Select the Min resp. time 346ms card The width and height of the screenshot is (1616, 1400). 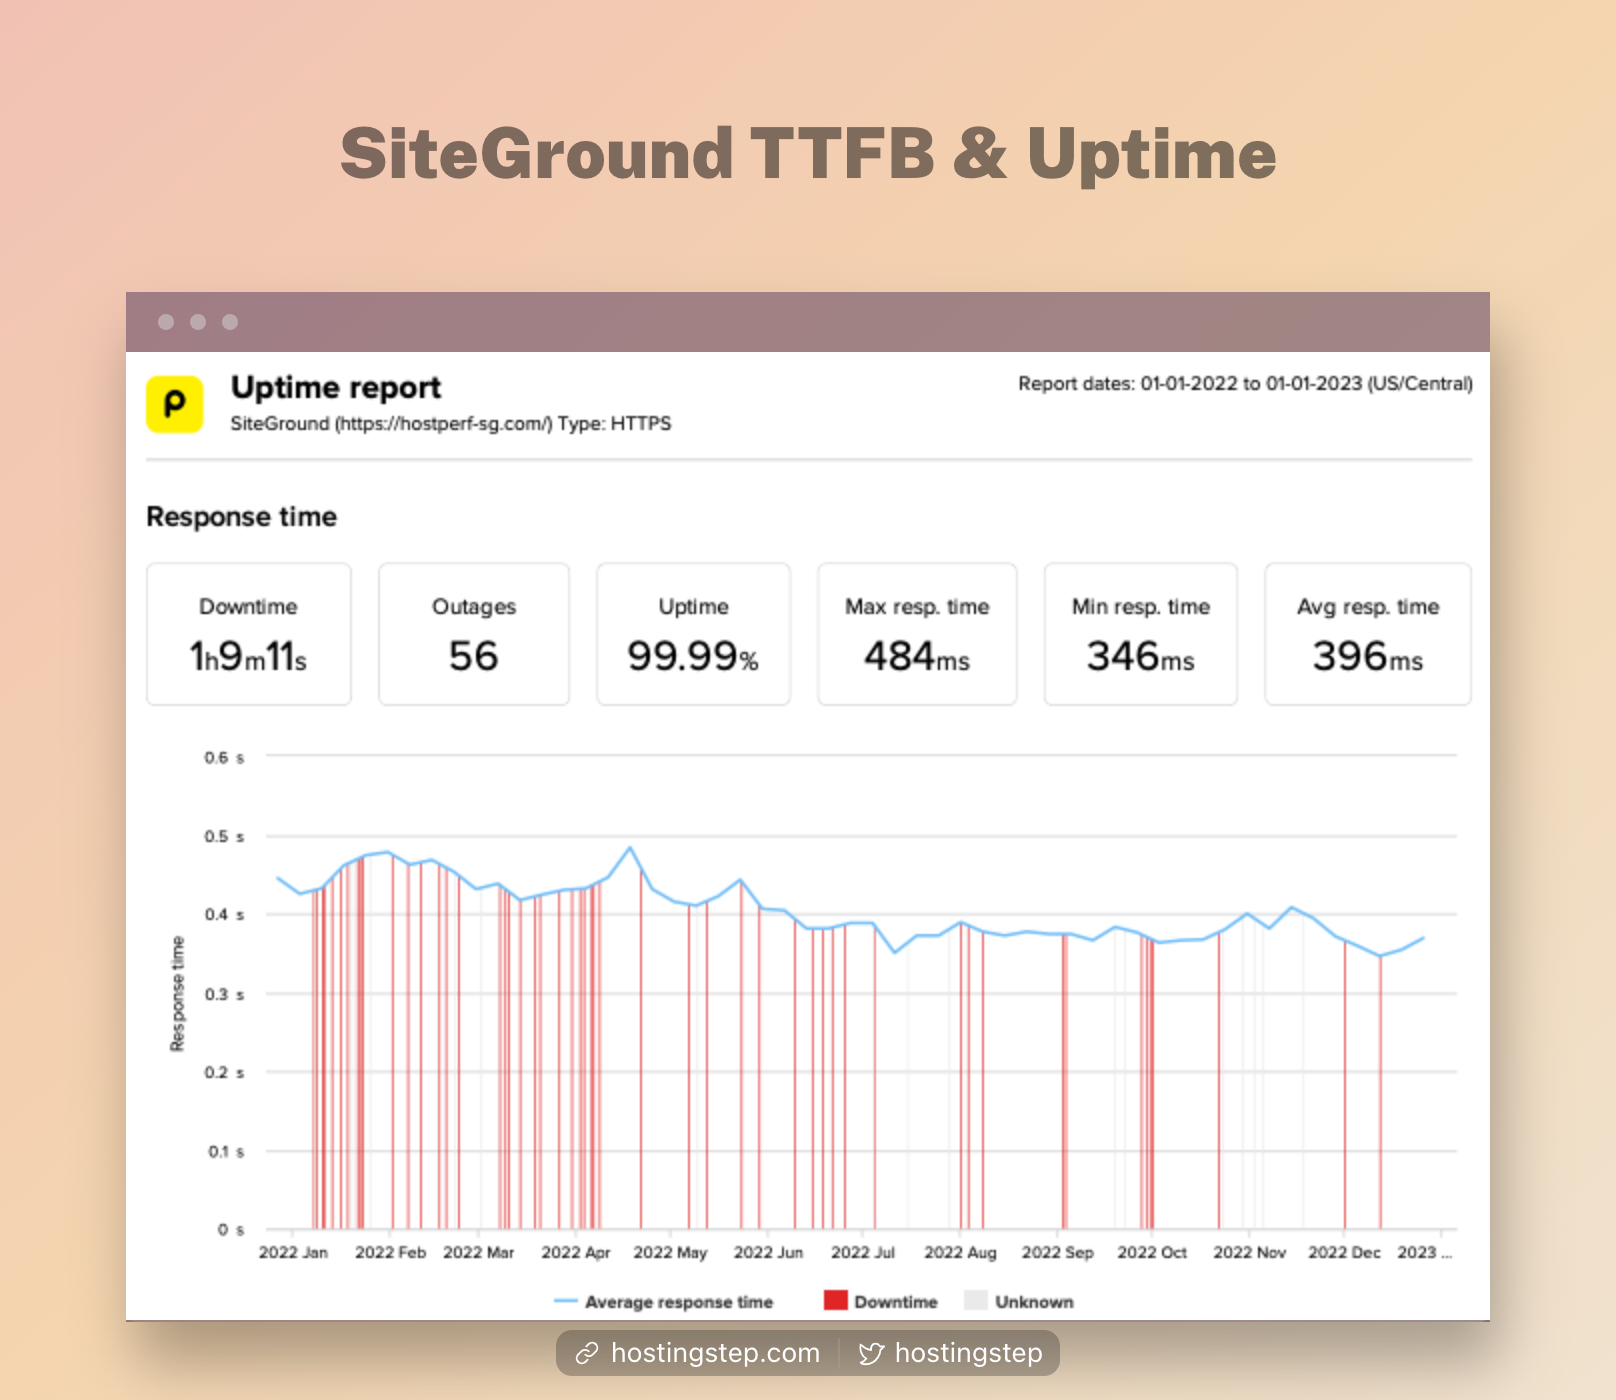[x=1141, y=634]
